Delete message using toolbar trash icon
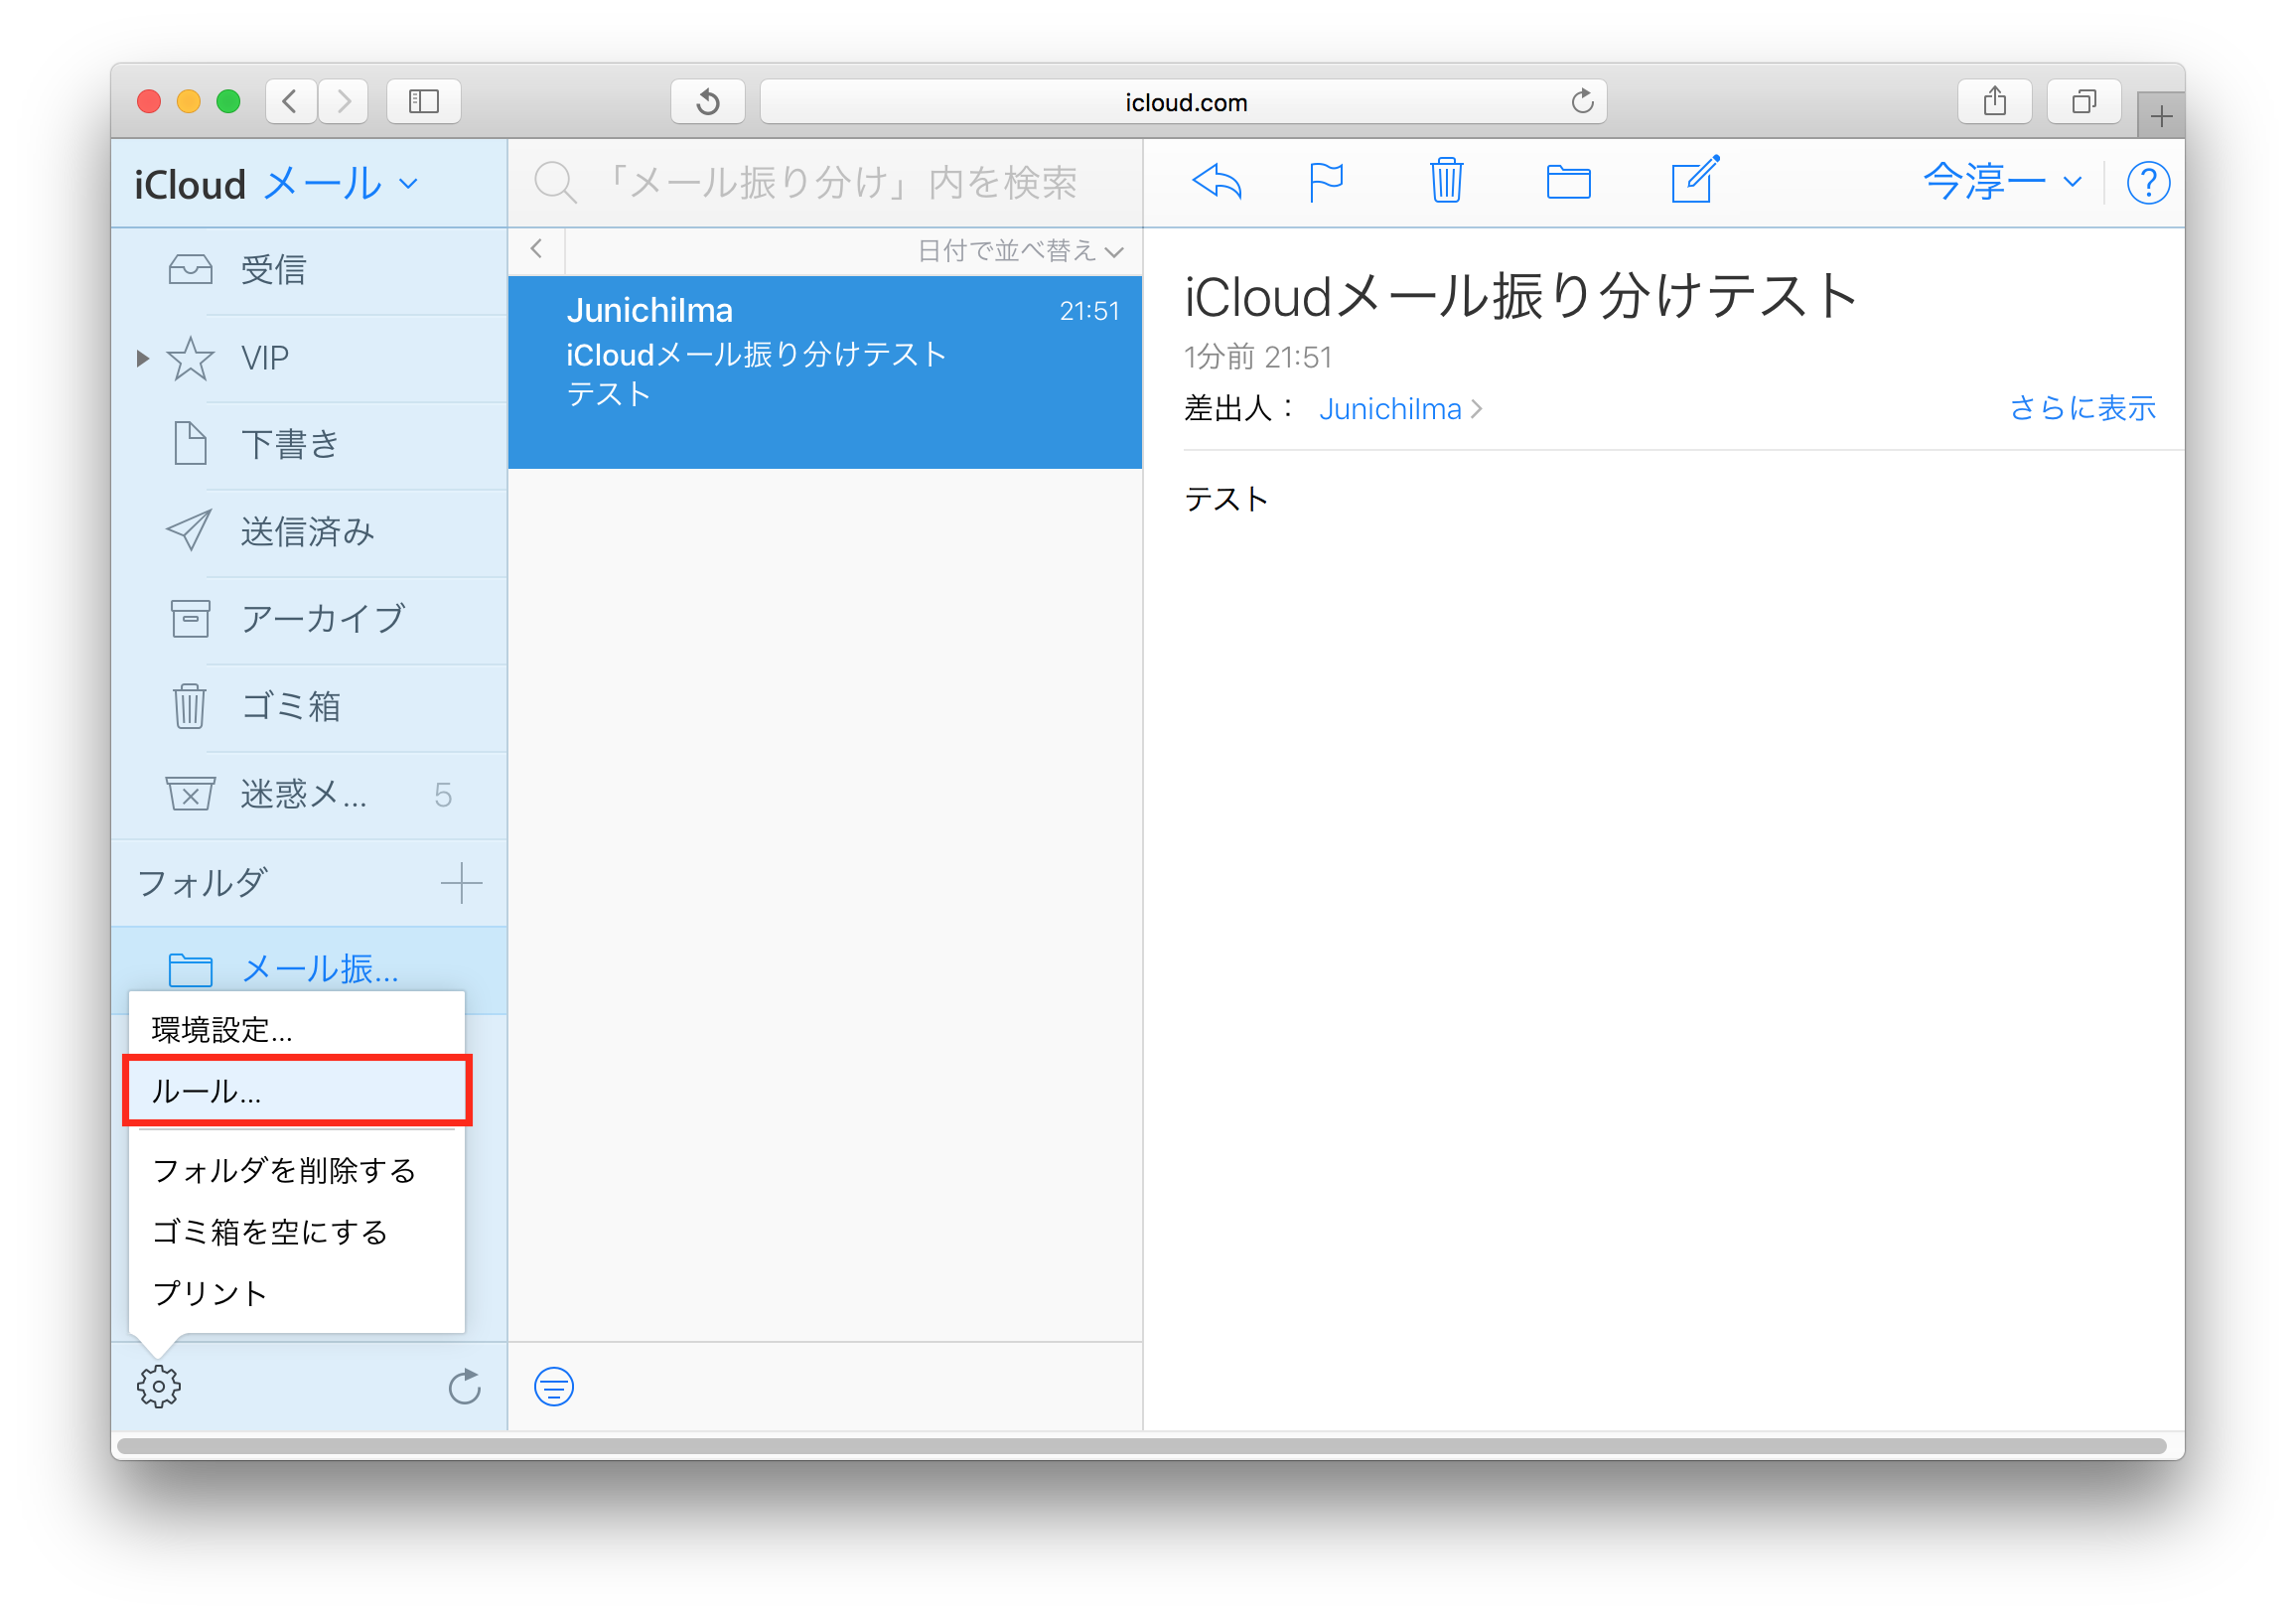The height and width of the screenshot is (1619, 2296). 1446,181
